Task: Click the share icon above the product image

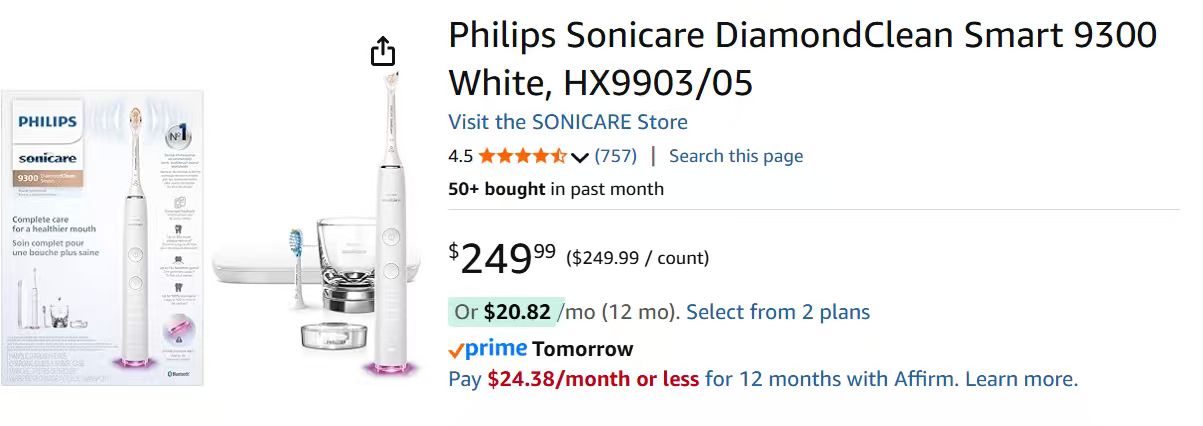Action: (x=383, y=51)
